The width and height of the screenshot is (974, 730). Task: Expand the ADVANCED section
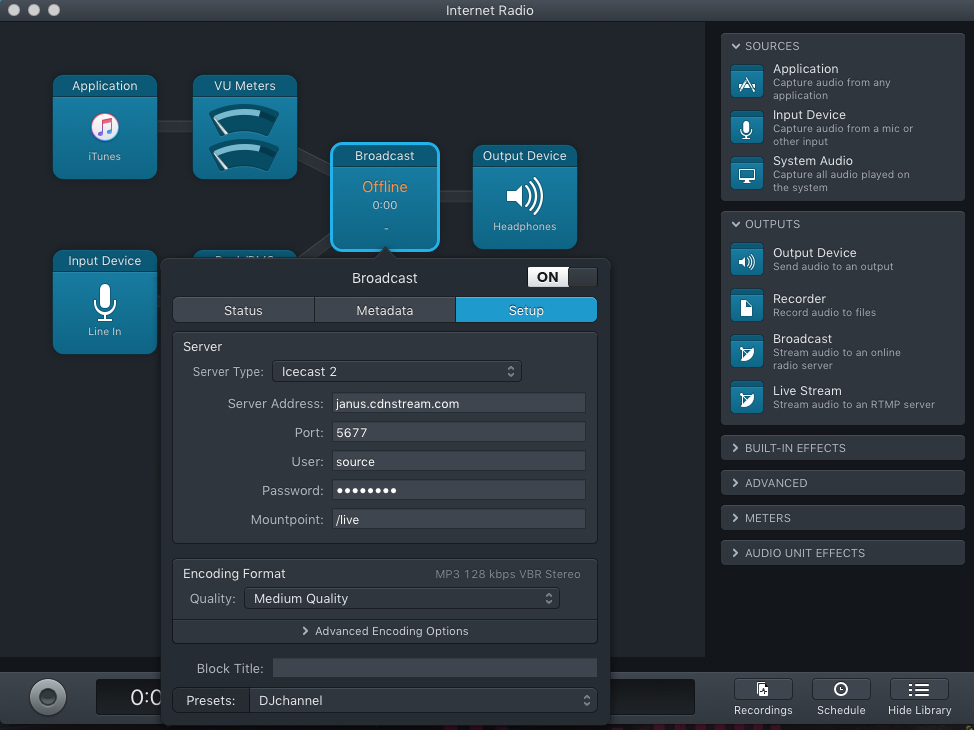click(x=842, y=483)
